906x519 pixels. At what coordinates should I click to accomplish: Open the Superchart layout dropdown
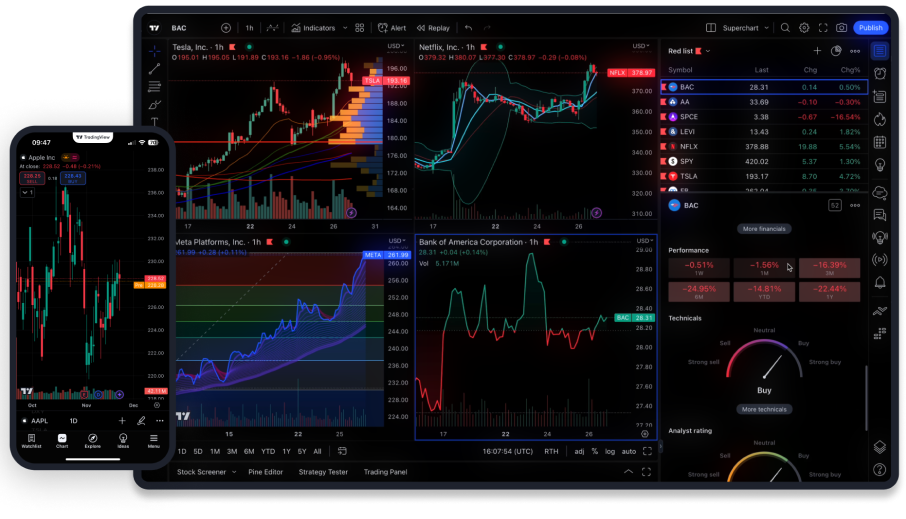pos(768,28)
